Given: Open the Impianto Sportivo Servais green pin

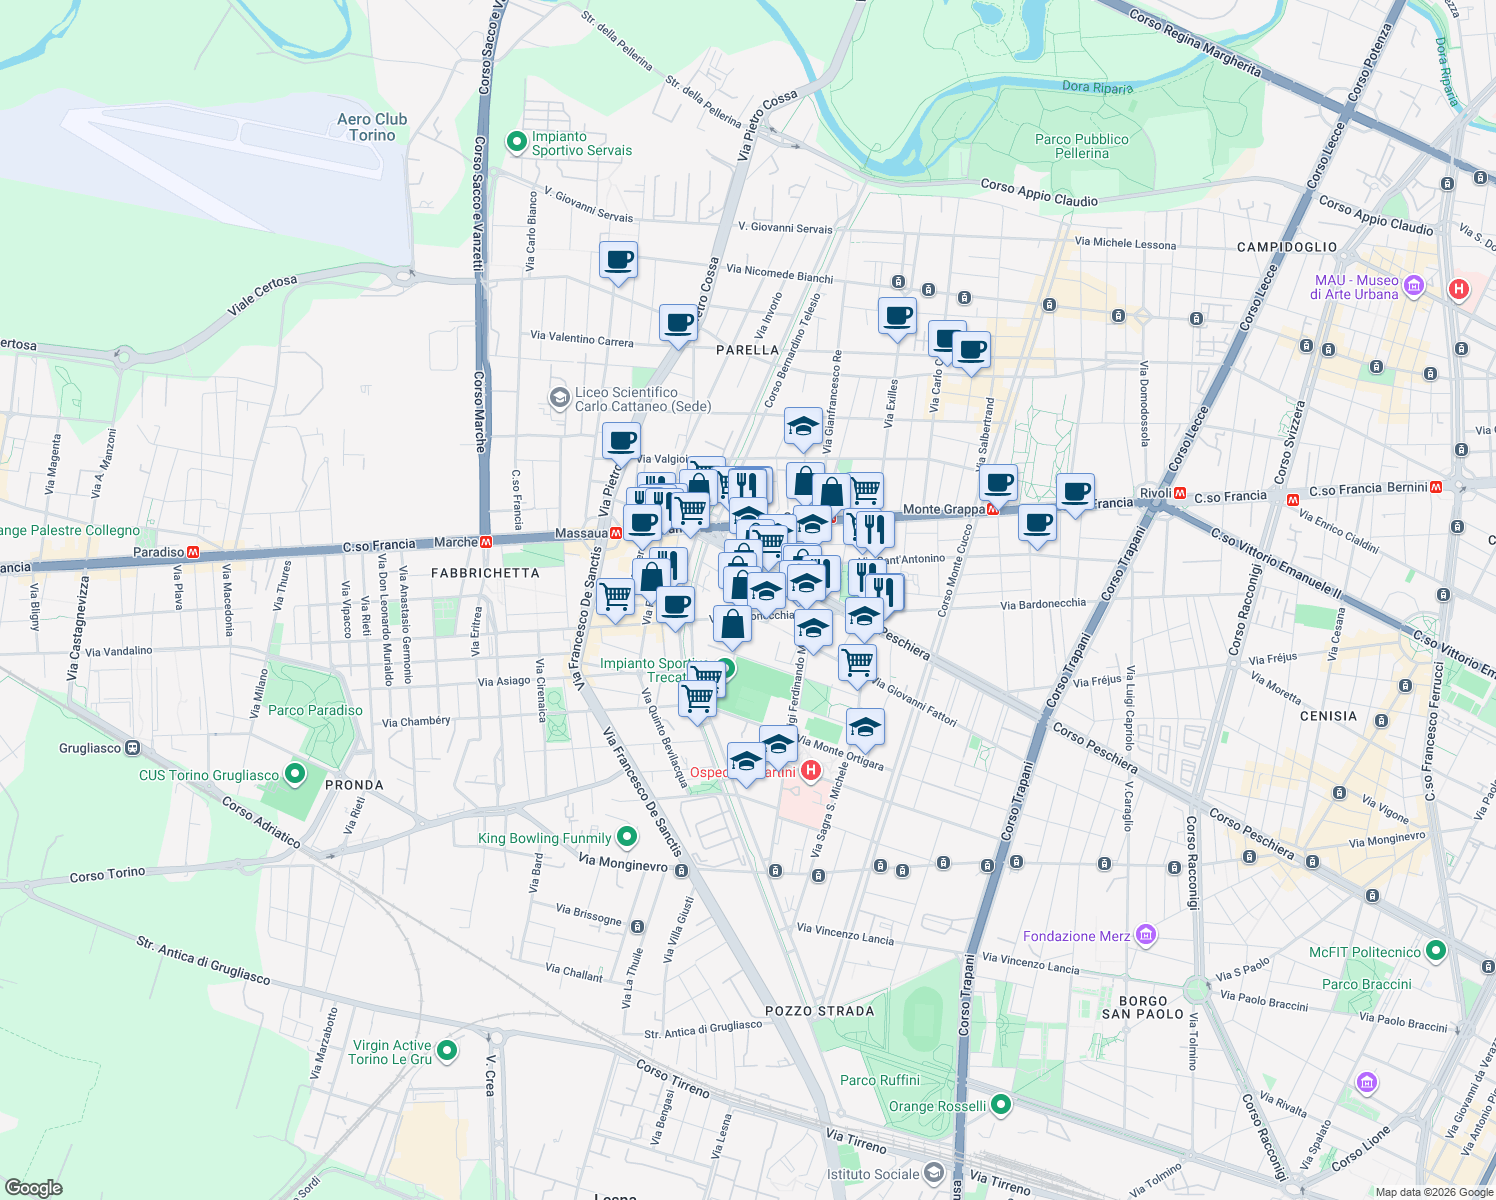Looking at the screenshot, I should 515,143.
